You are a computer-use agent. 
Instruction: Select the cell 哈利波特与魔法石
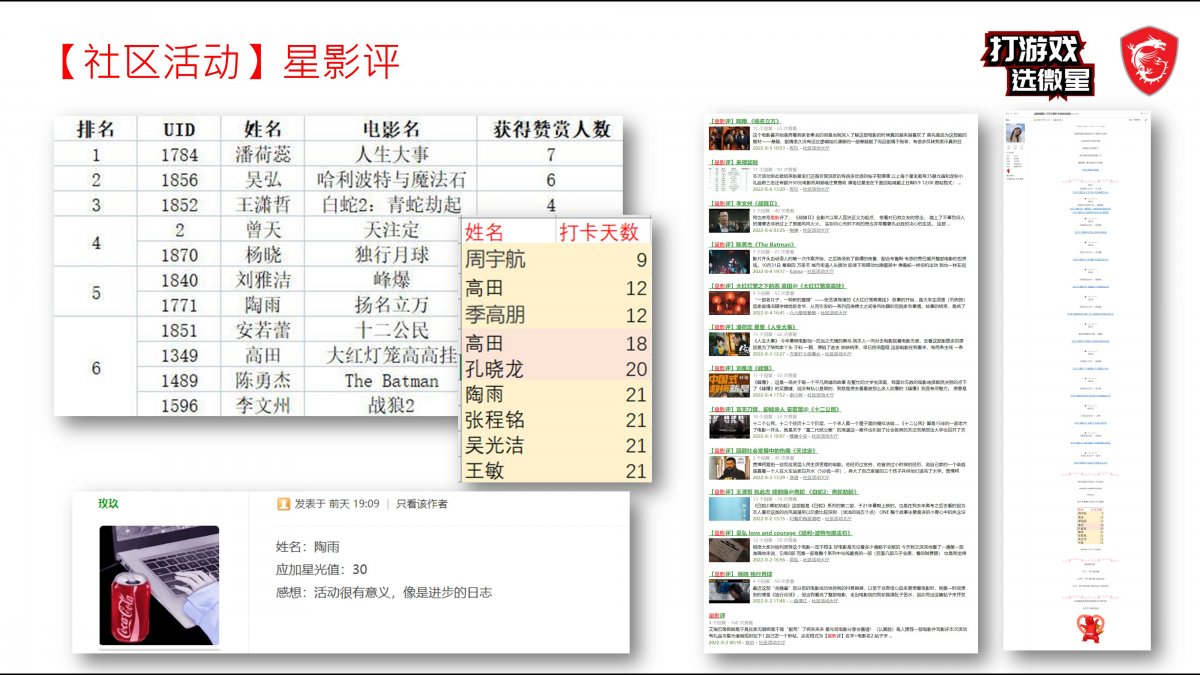(392, 180)
